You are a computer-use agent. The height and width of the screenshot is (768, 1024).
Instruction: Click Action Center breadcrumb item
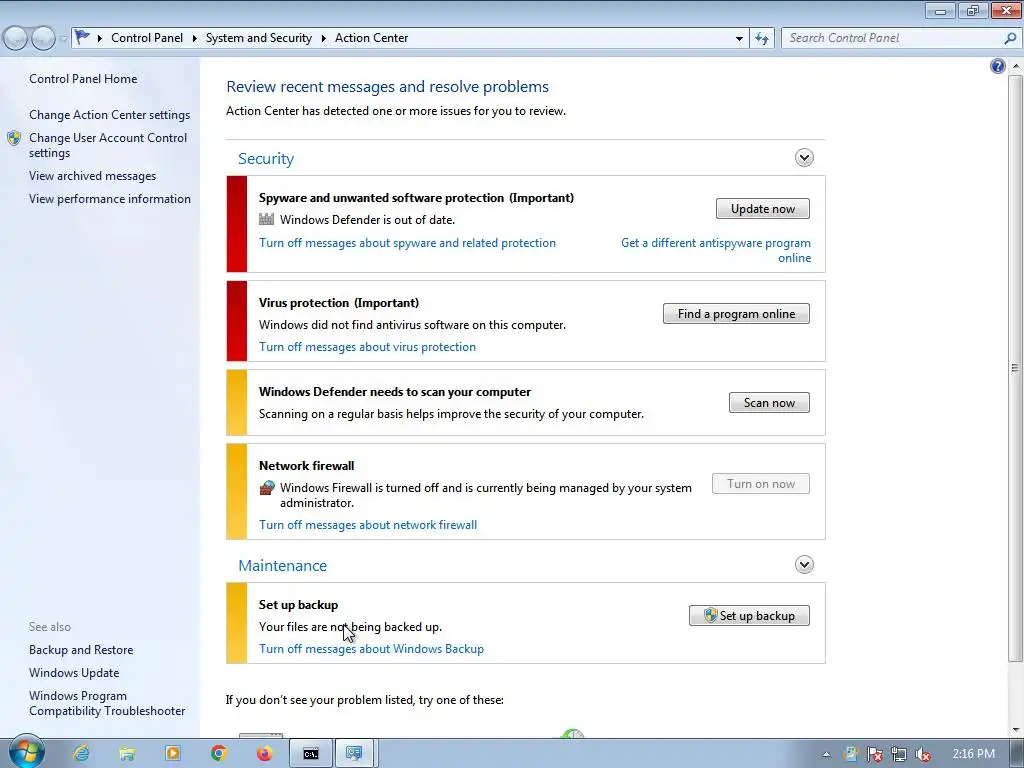[x=372, y=38]
